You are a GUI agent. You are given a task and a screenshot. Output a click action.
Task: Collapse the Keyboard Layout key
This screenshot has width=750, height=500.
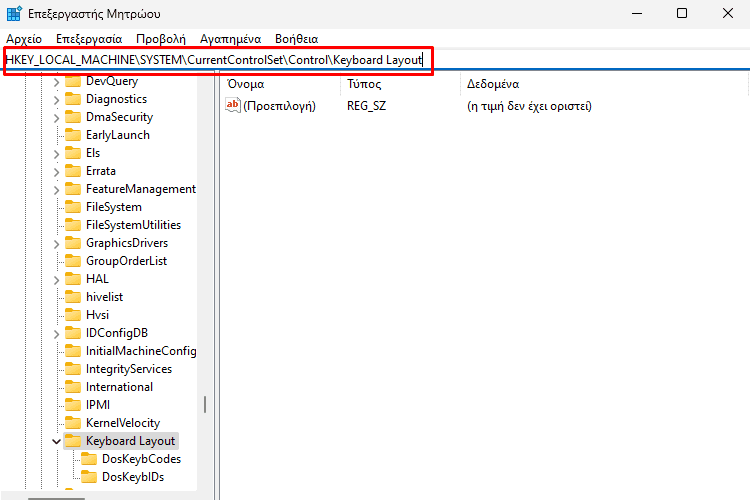point(56,441)
